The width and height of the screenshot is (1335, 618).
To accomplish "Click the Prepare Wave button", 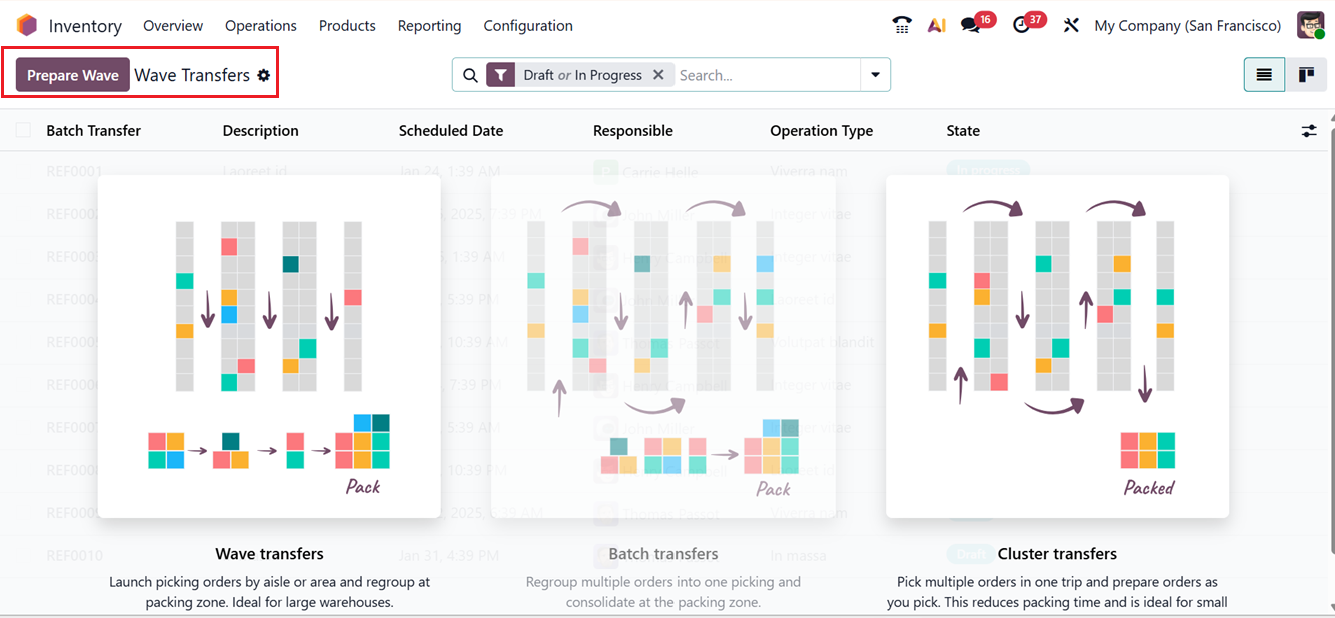I will tap(72, 74).
